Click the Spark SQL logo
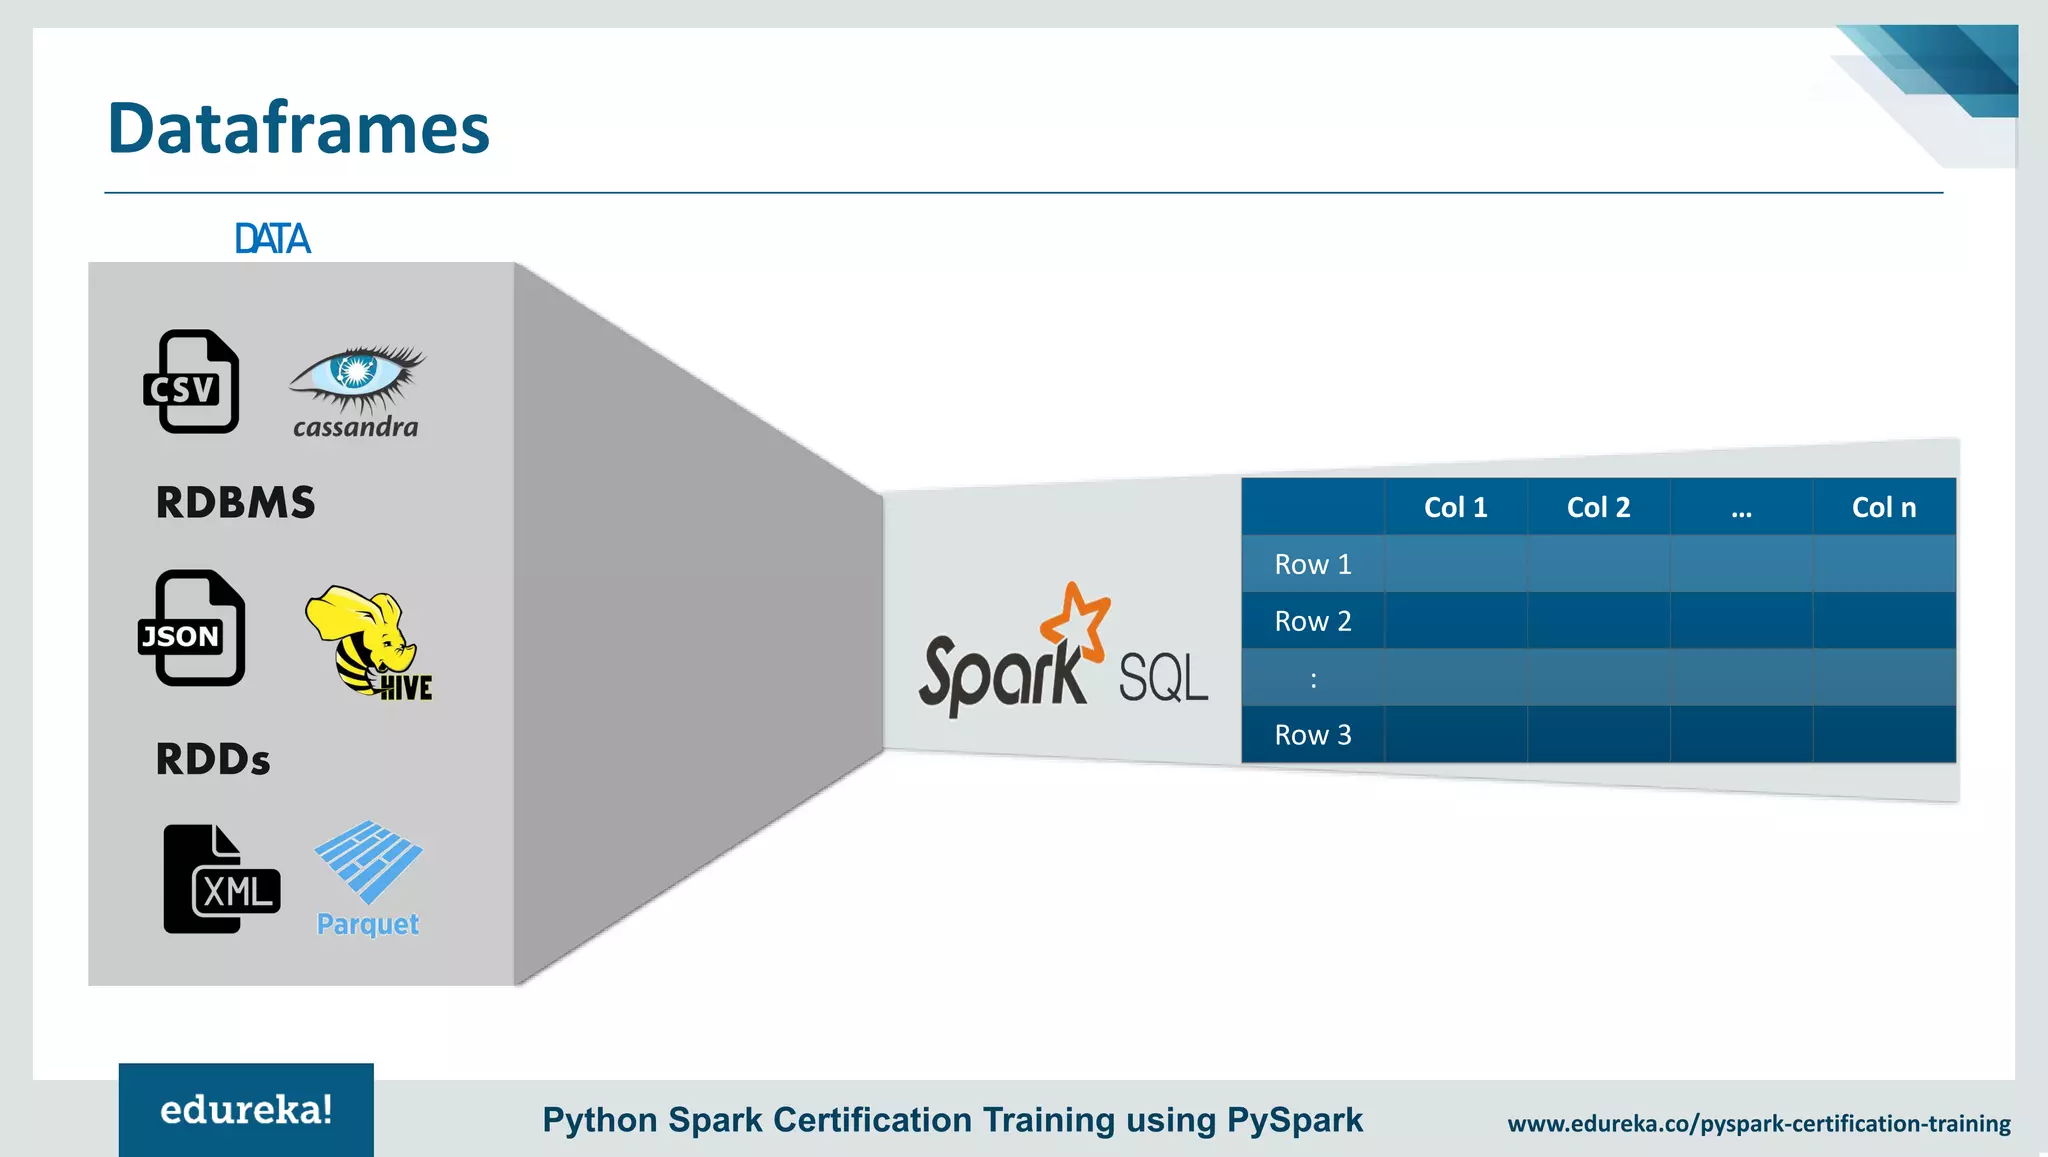 tap(1063, 650)
